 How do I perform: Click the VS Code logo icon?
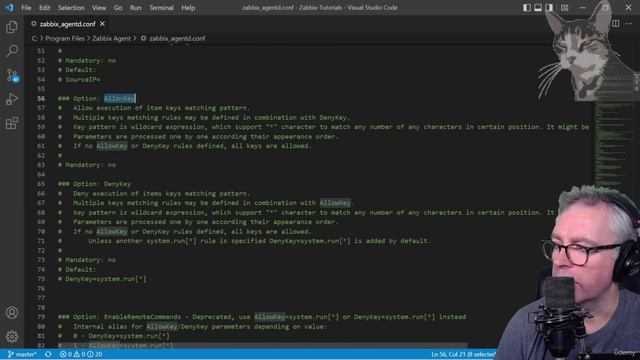pyautogui.click(x=9, y=7)
